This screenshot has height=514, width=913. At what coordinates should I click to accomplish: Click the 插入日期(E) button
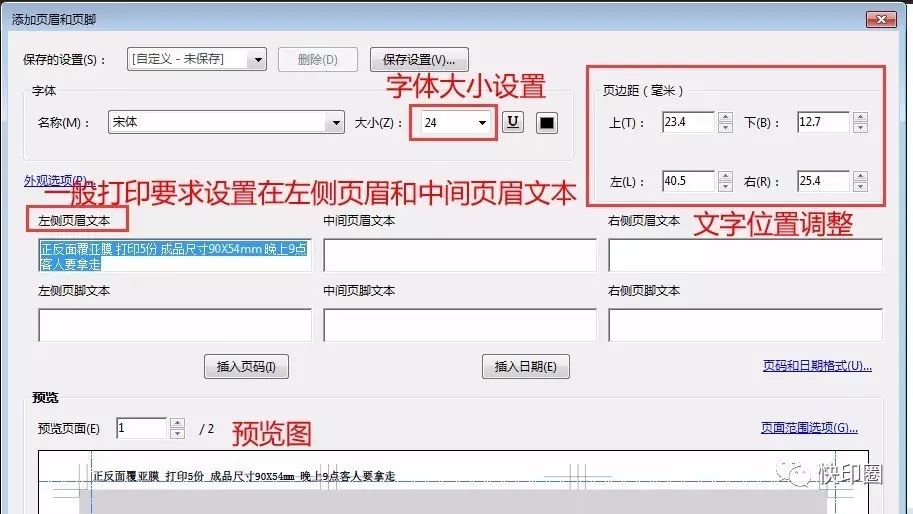click(526, 367)
